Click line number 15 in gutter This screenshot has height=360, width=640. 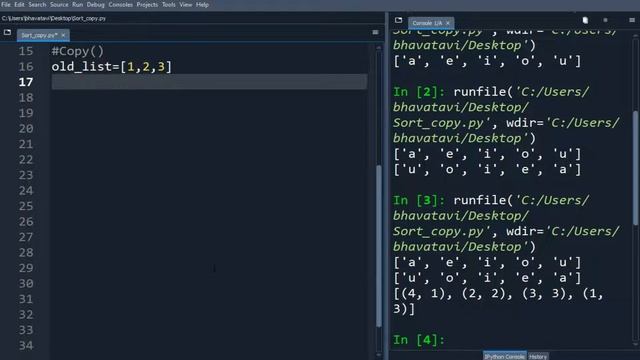(x=26, y=51)
